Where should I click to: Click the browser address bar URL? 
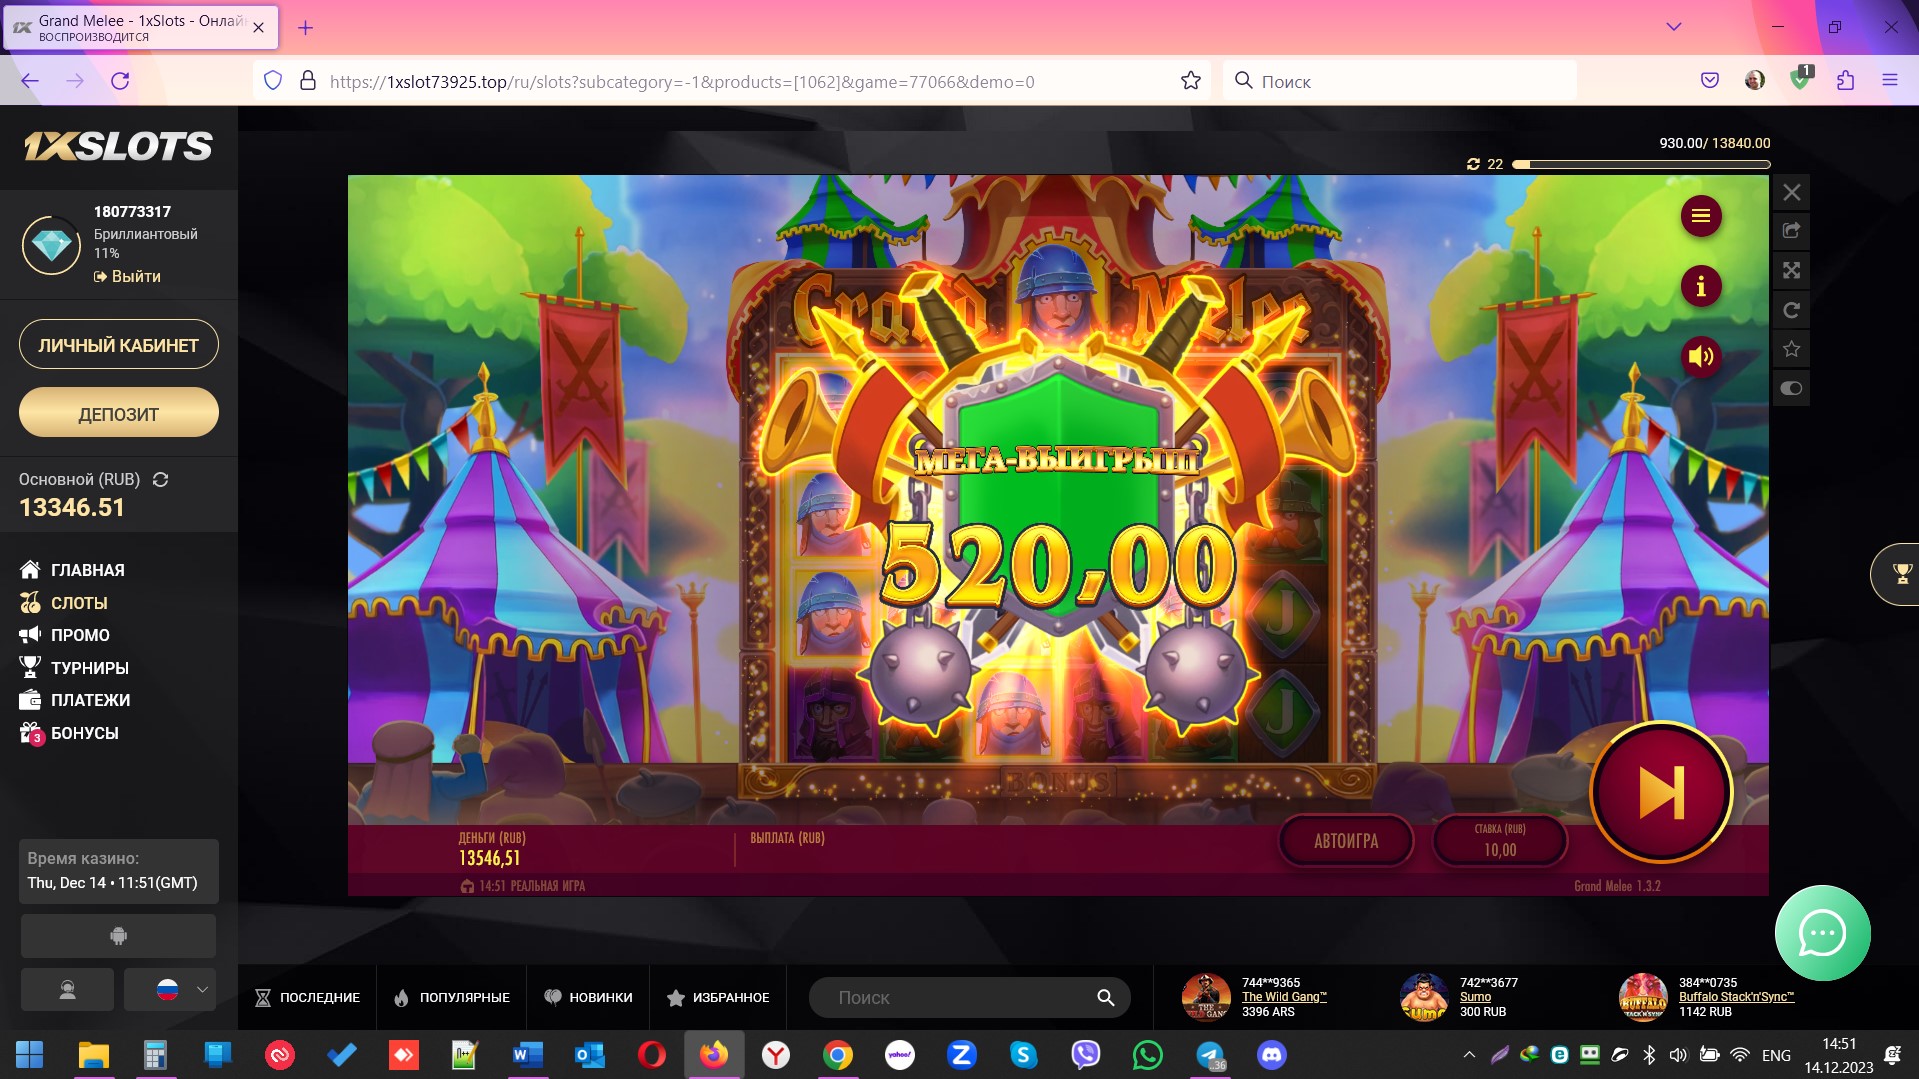pyautogui.click(x=682, y=82)
